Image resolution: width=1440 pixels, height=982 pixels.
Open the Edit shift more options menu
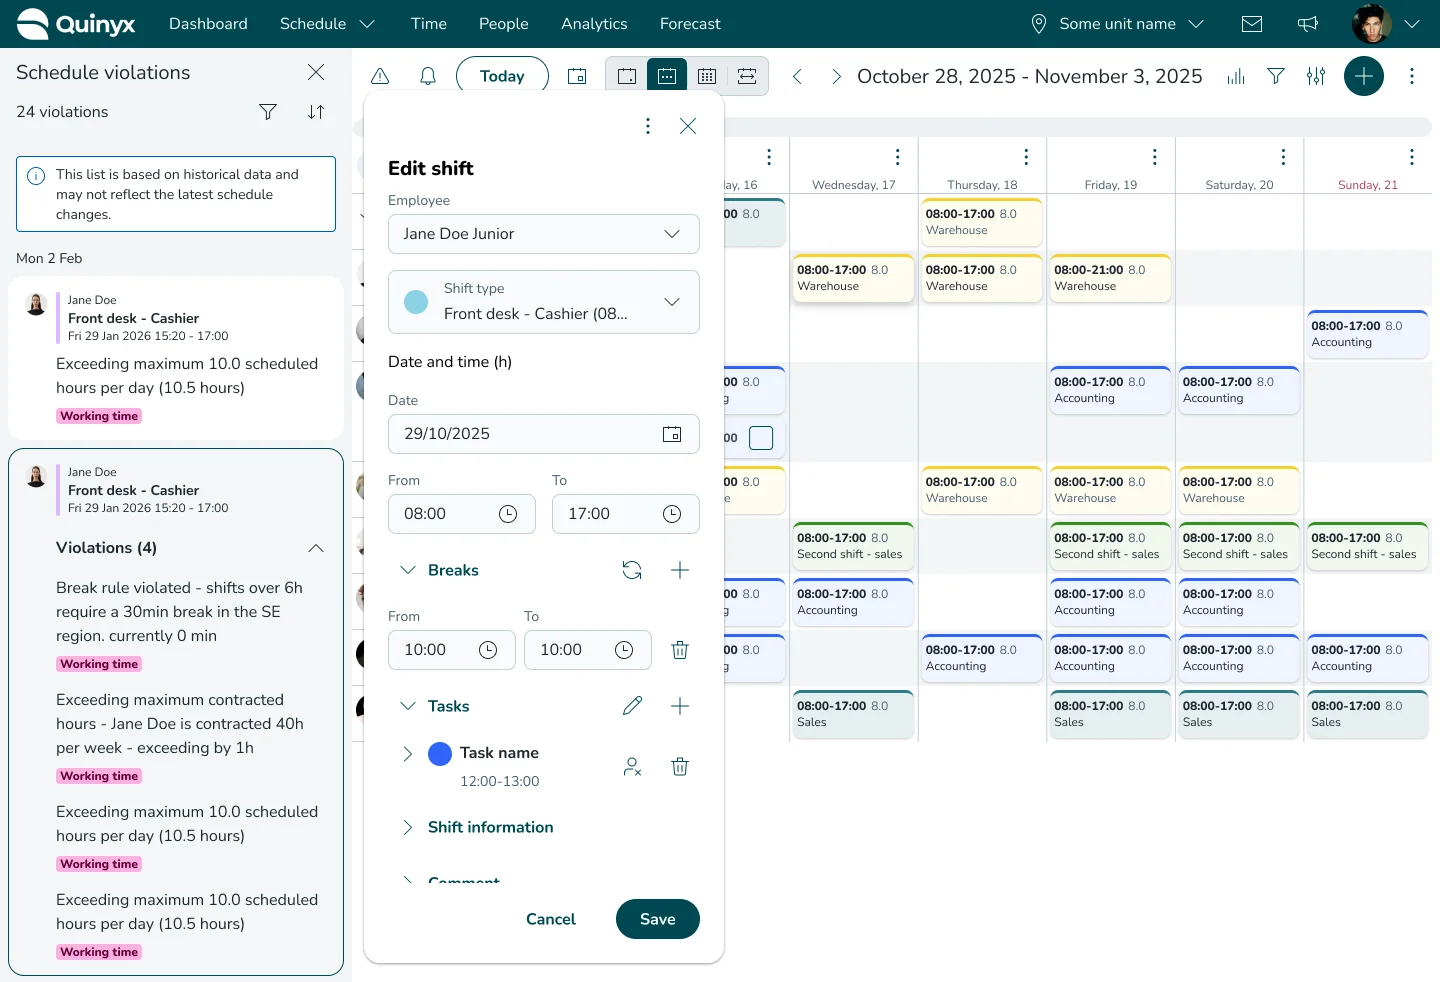click(648, 126)
